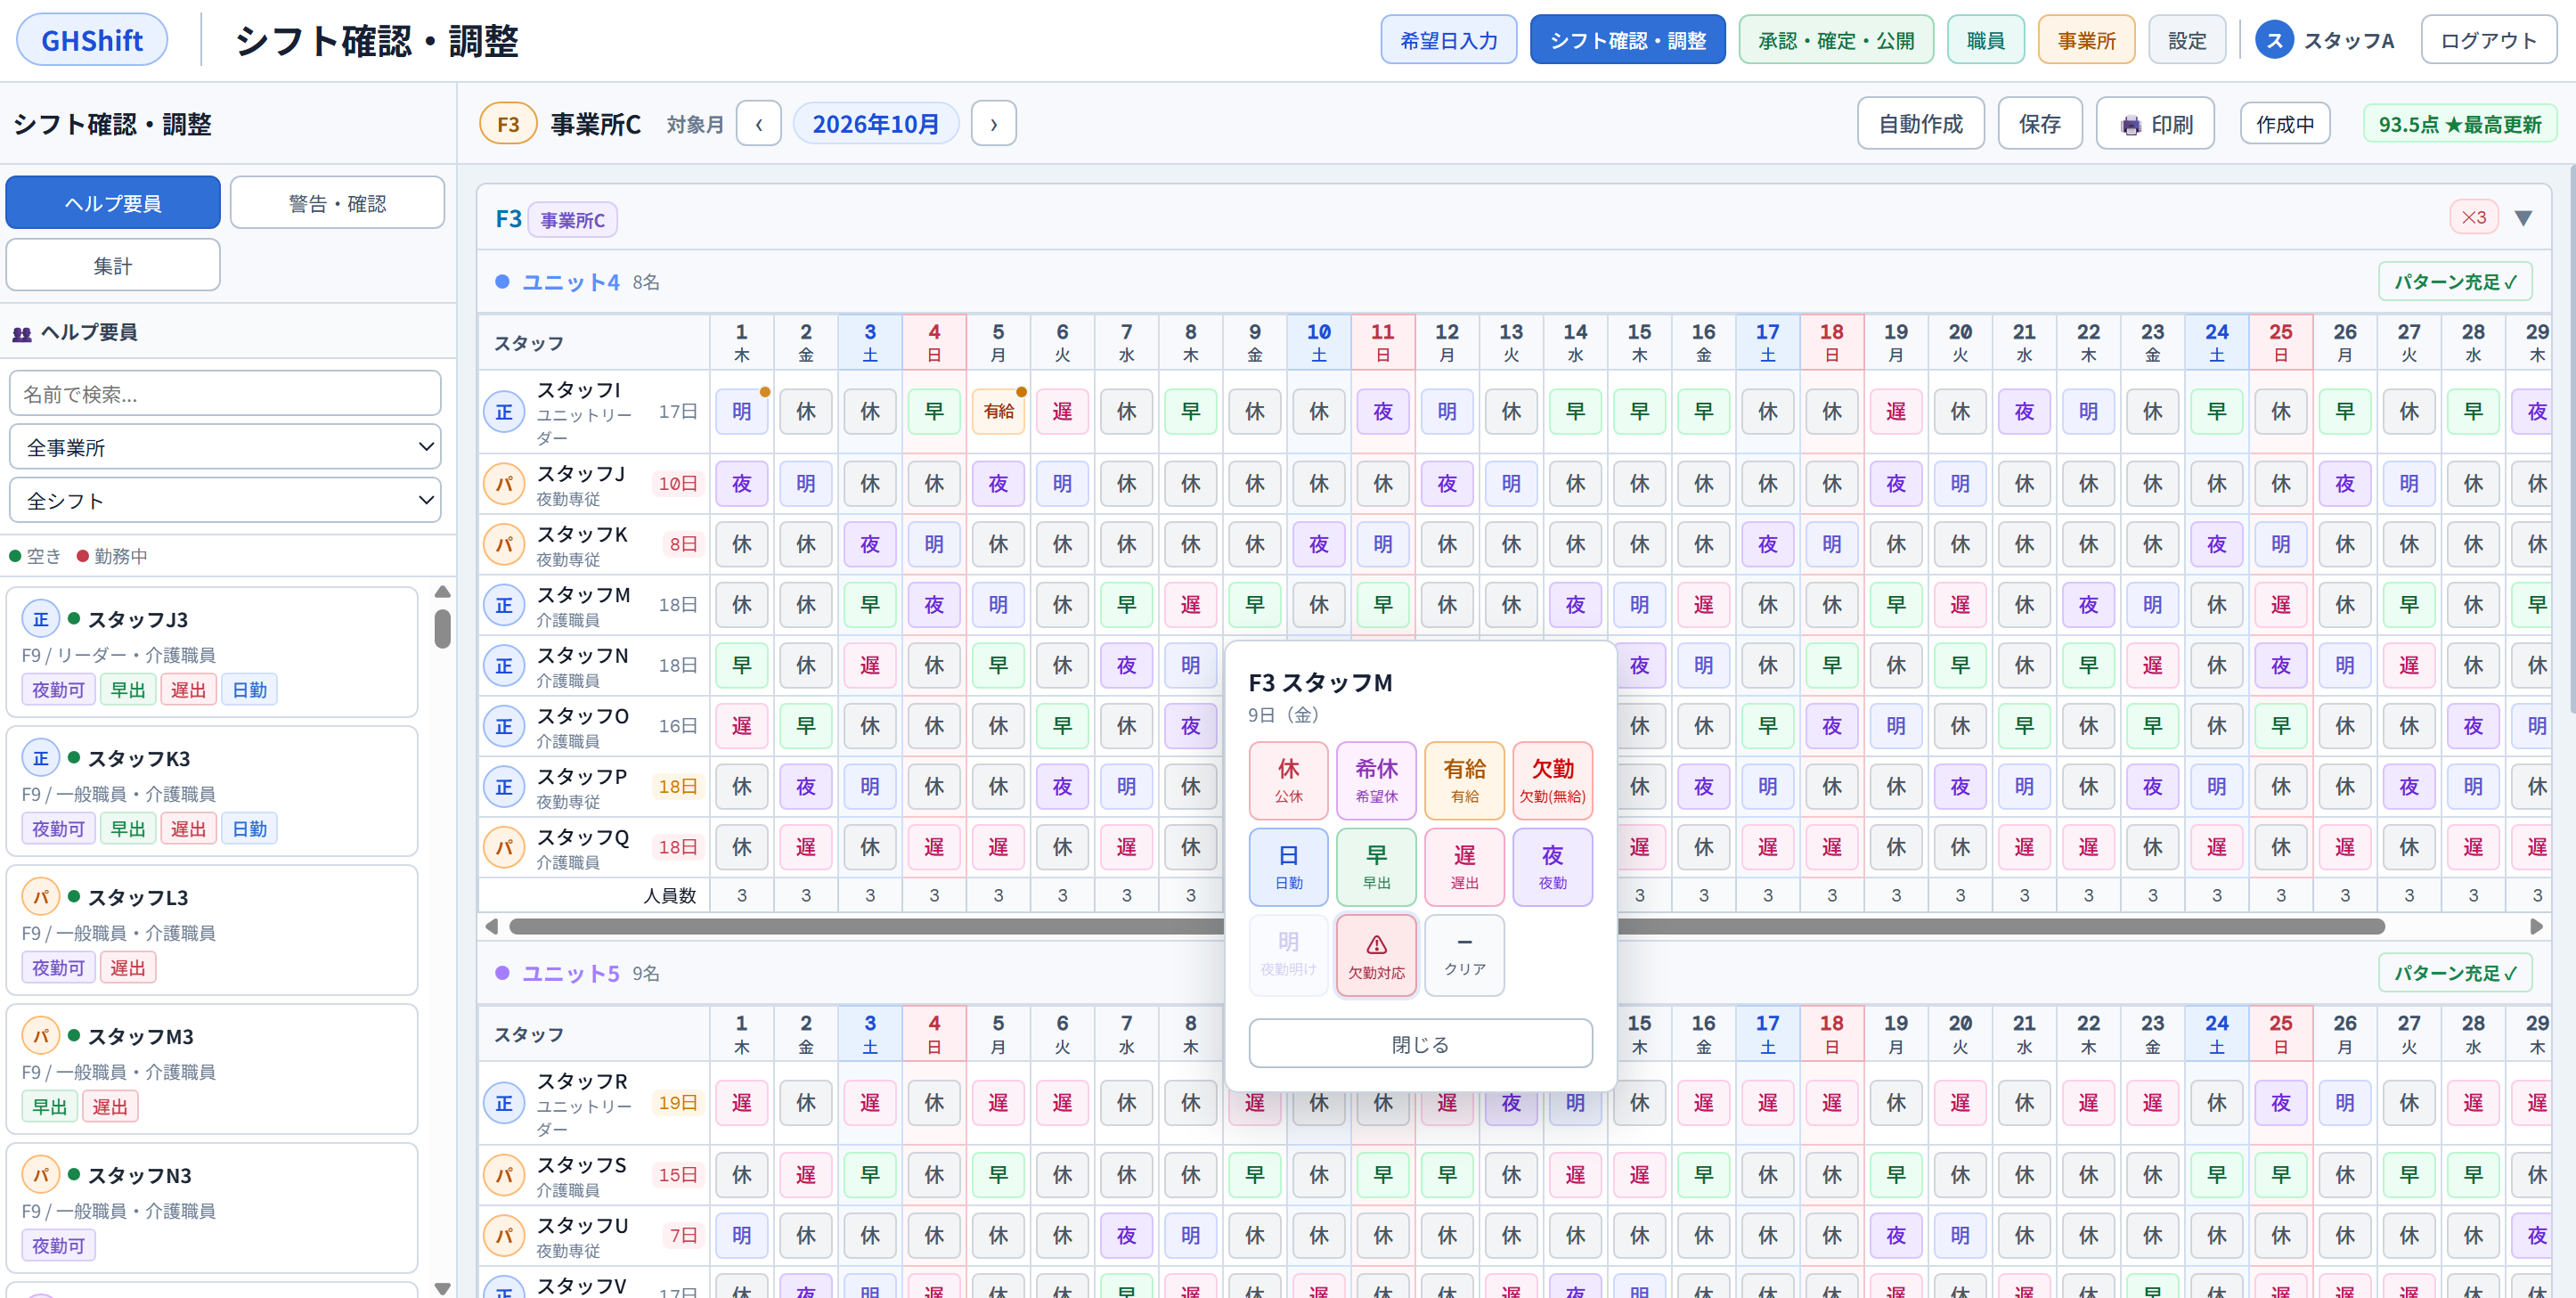Select 欠勤(無給) in the shift popup
Viewport: 2576px width, 1298px height.
1552,780
